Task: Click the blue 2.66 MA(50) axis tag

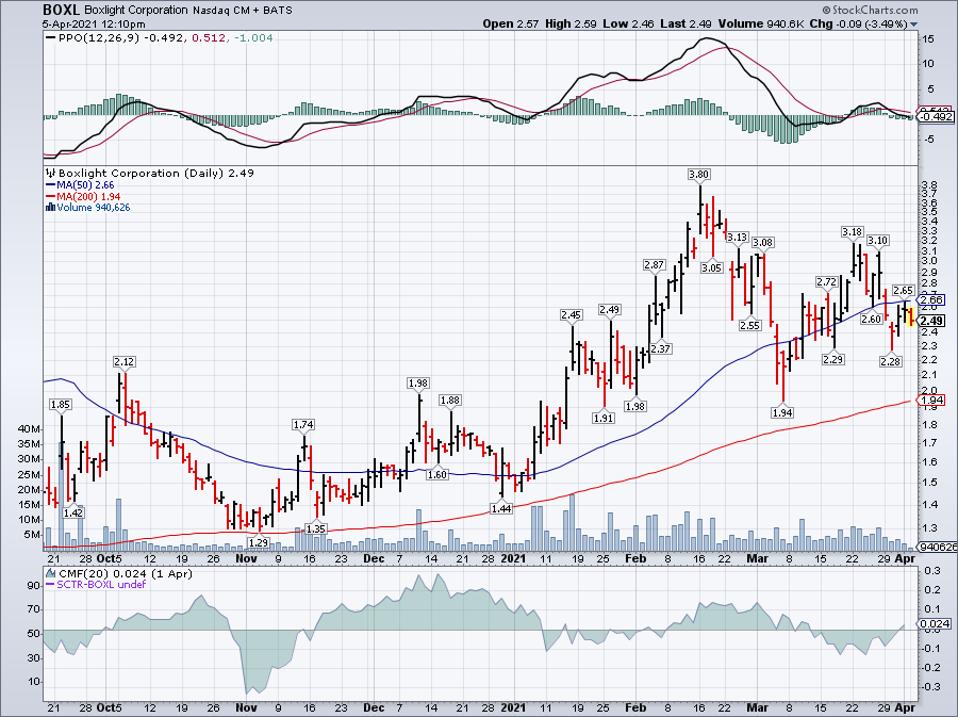Action: 931,300
